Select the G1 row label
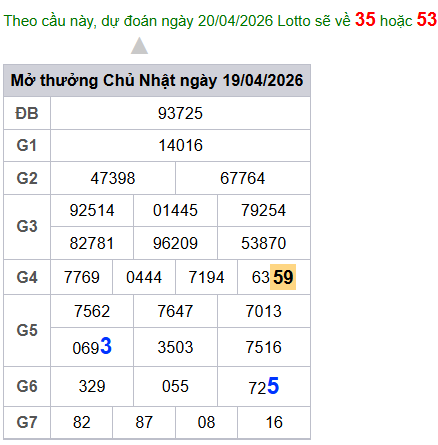This screenshot has width=438, height=445. (27, 146)
